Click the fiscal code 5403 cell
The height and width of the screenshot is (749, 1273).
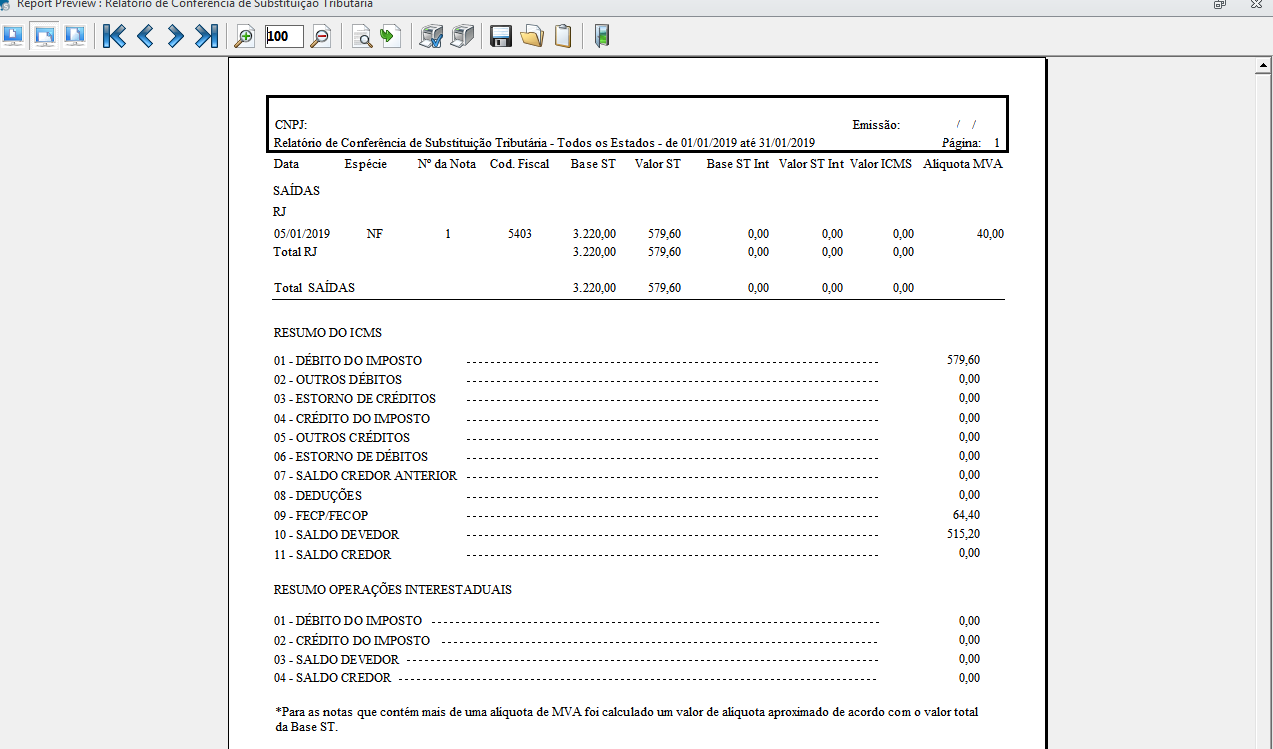pos(520,234)
